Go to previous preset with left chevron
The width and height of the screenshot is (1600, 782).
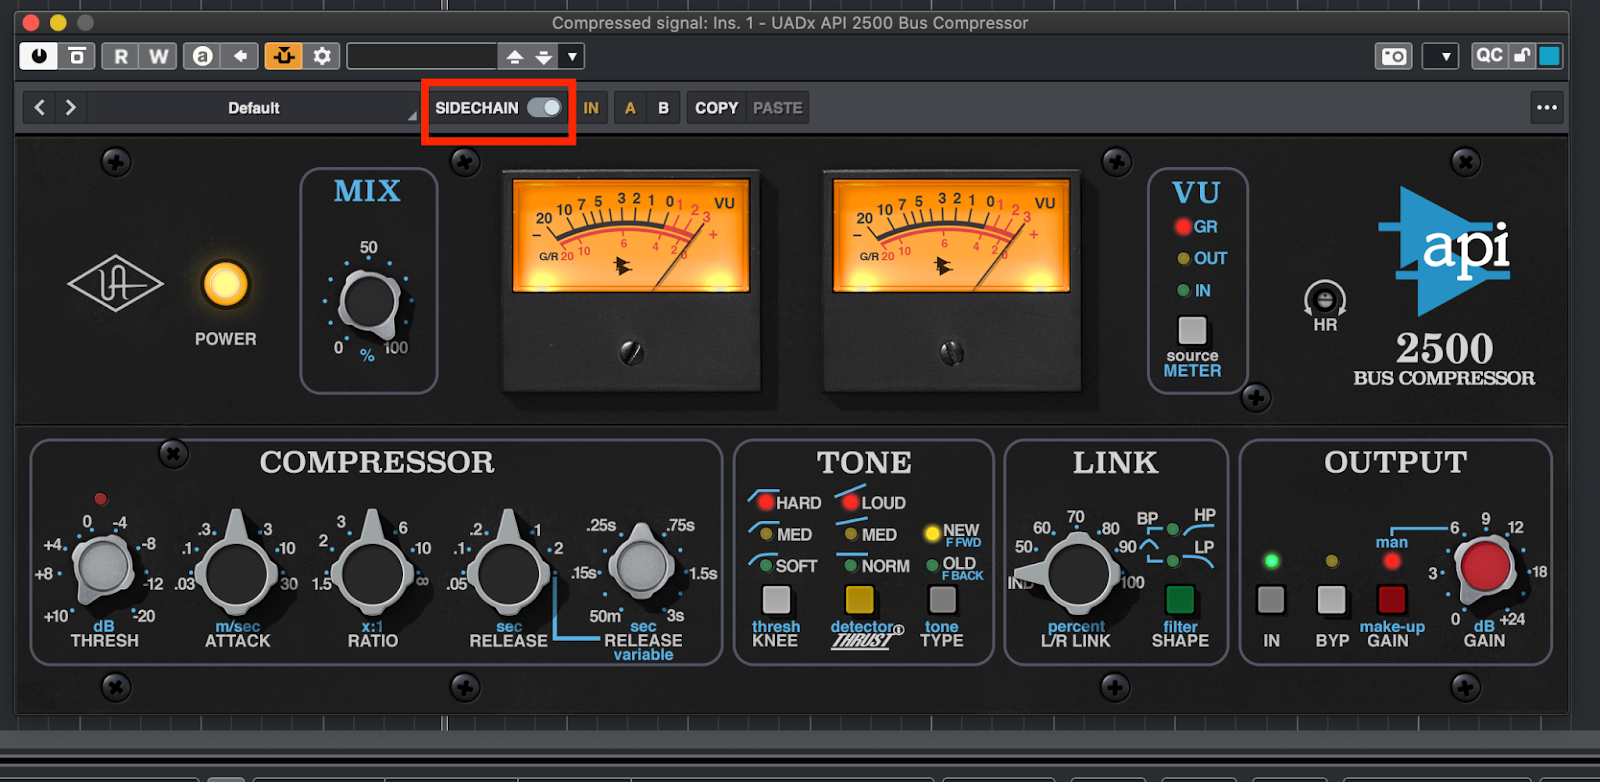(40, 107)
